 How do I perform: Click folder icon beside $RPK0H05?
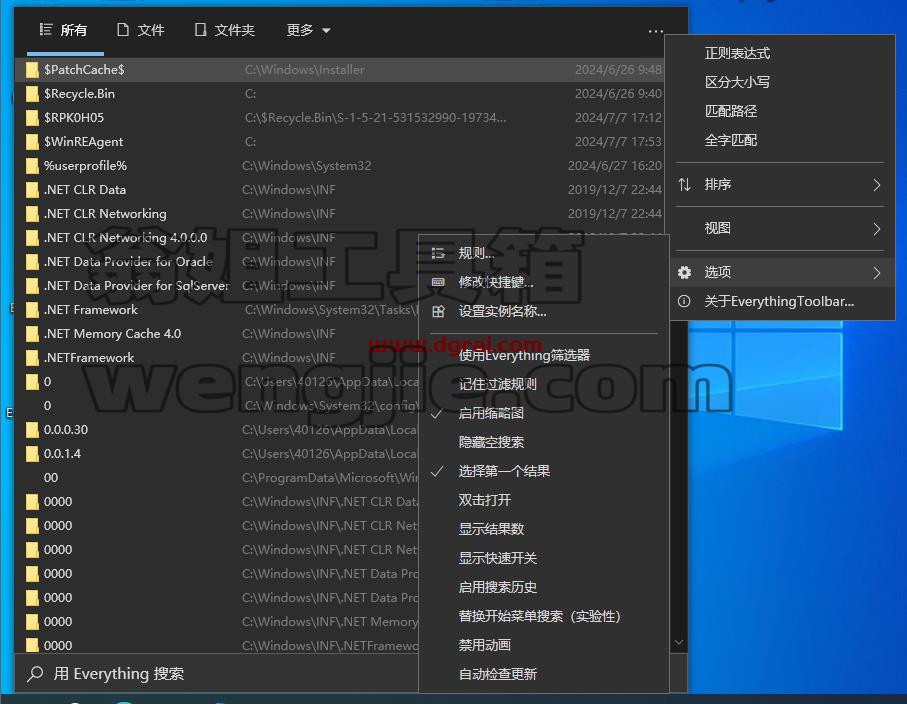32,118
